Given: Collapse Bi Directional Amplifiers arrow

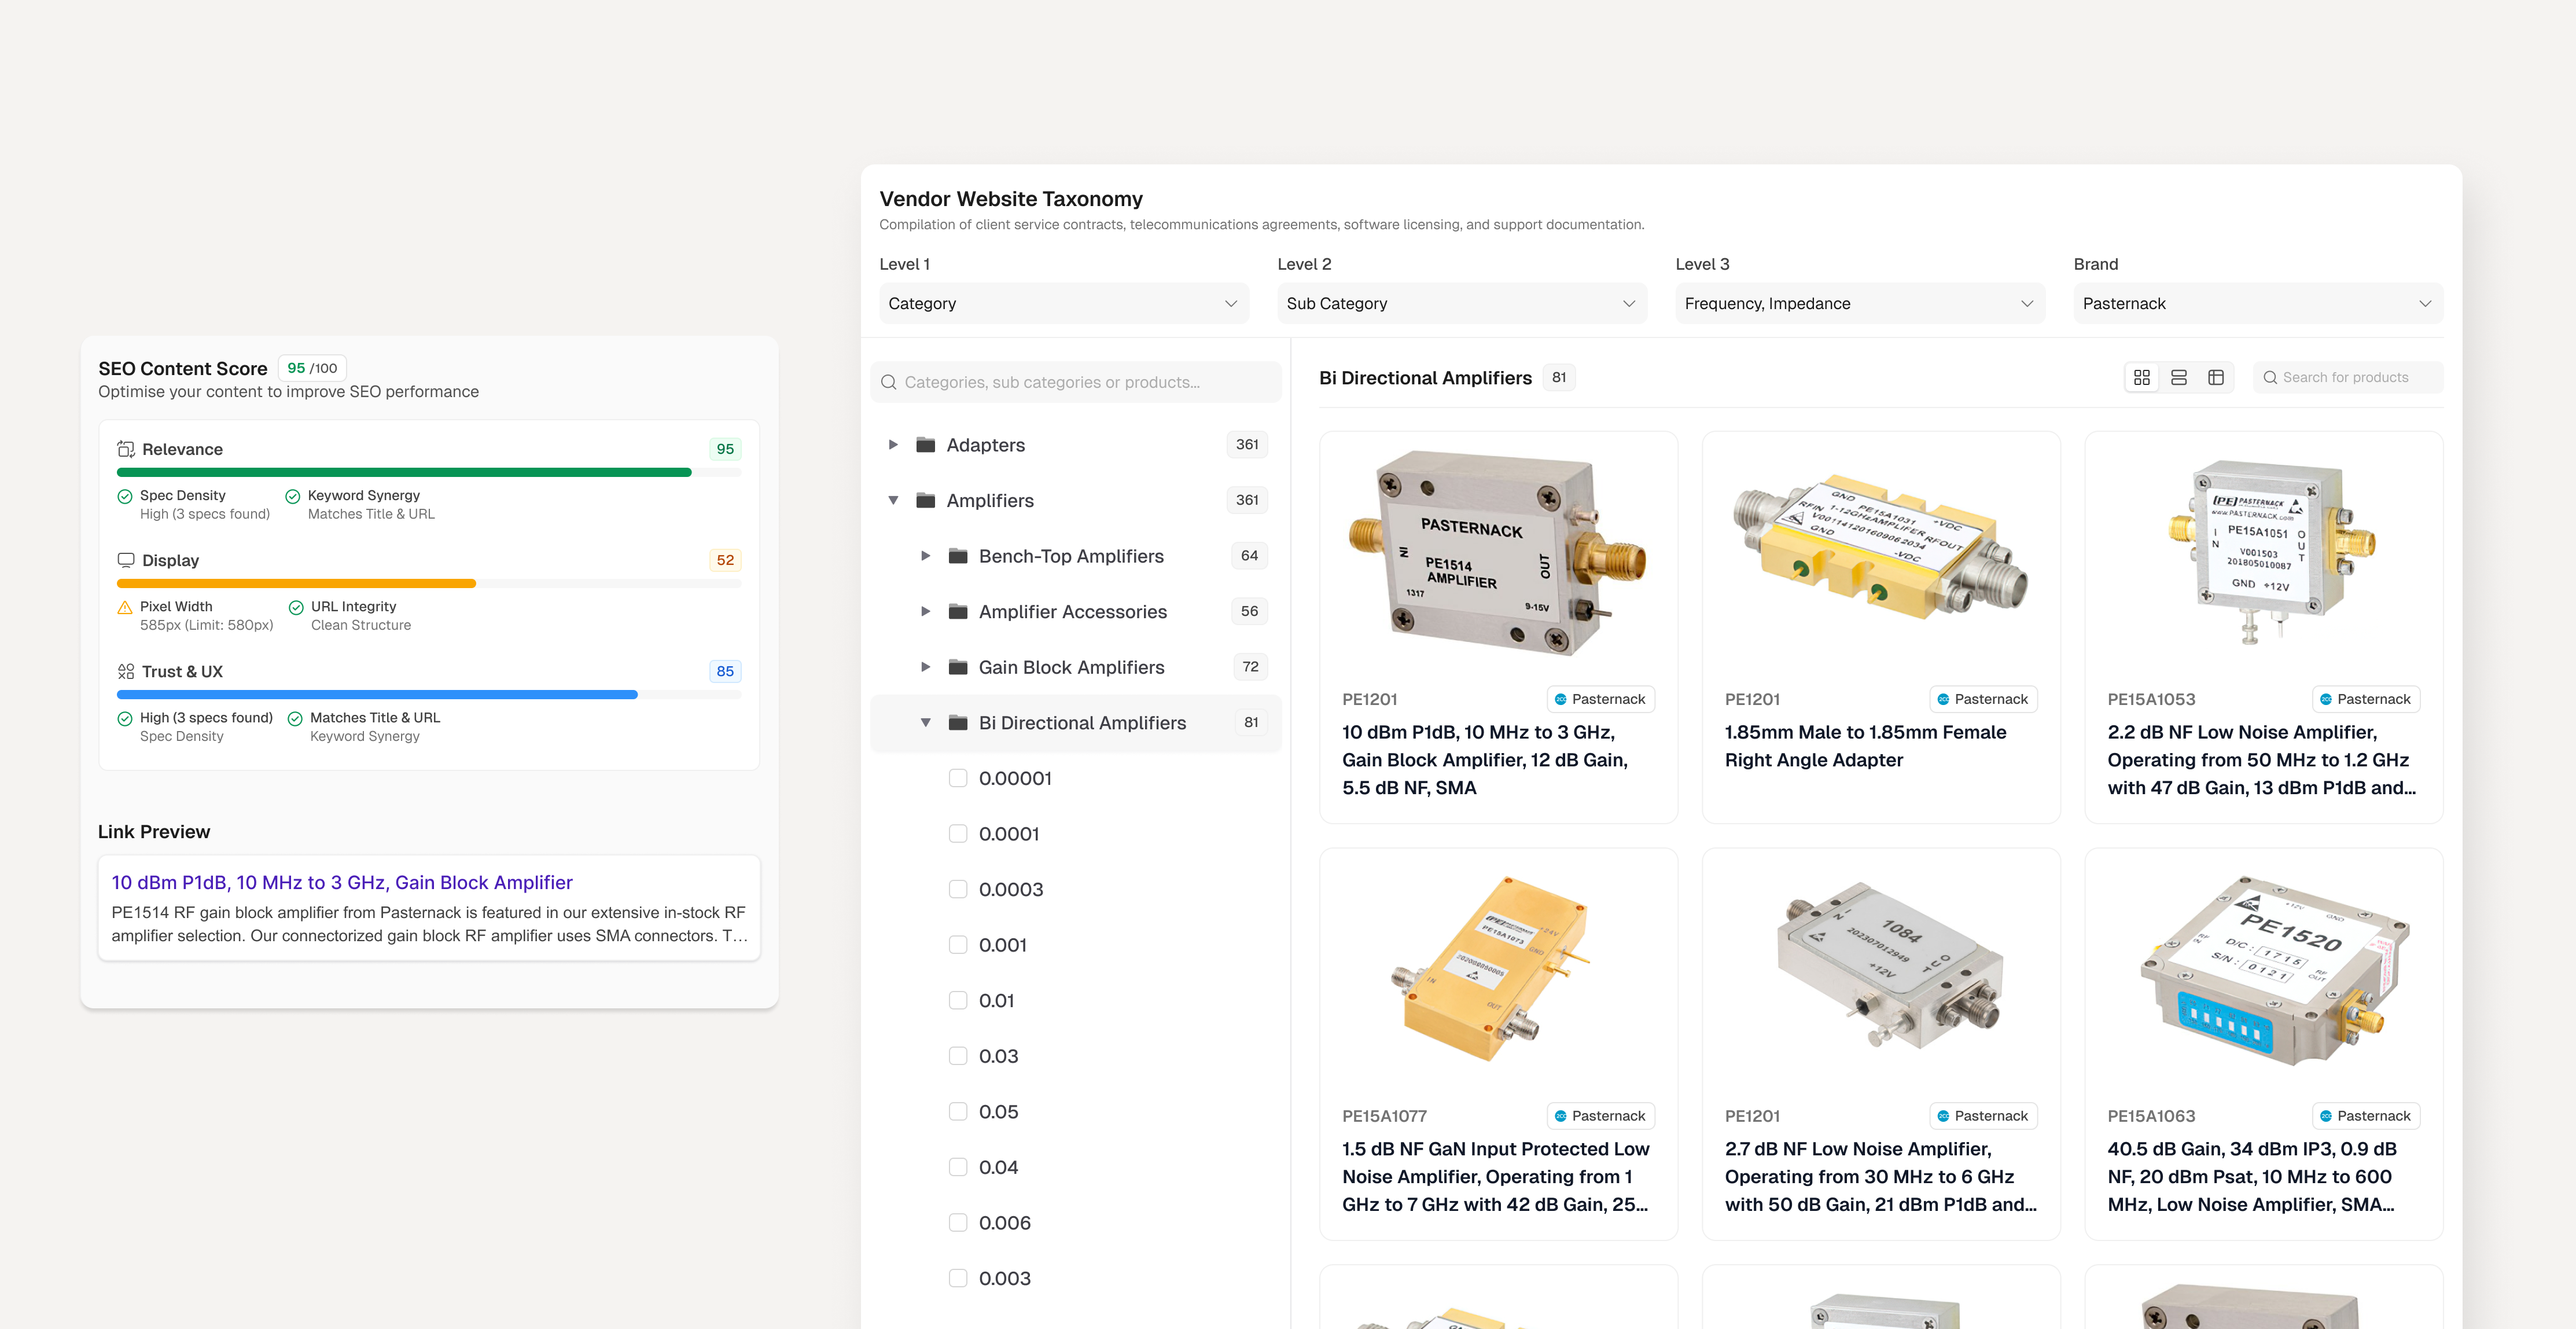Looking at the screenshot, I should point(925,722).
